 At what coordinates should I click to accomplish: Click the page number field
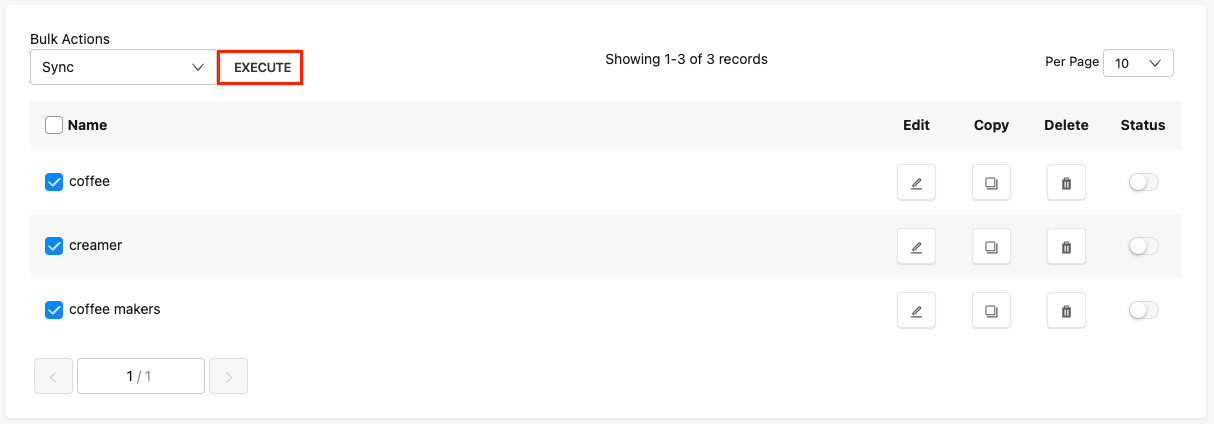pyautogui.click(x=141, y=376)
